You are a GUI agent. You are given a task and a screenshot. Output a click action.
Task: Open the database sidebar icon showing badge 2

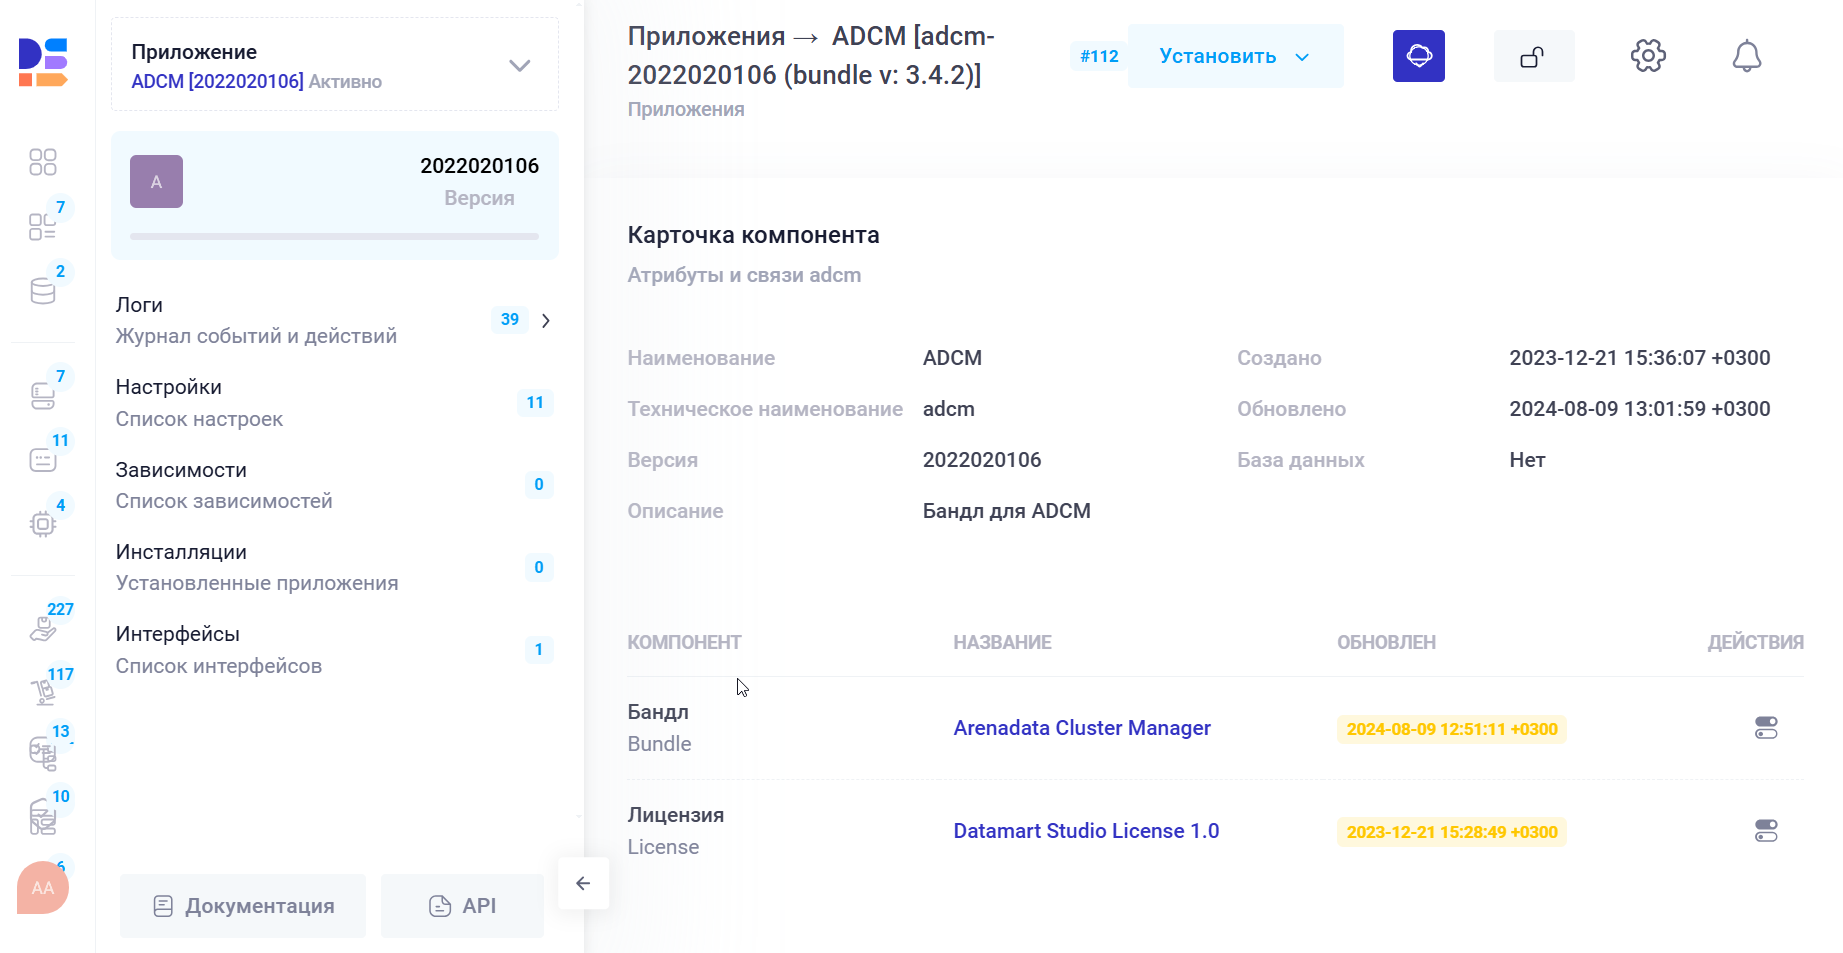click(x=43, y=290)
